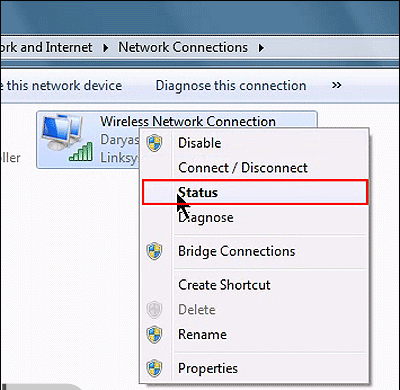This screenshot has height=390, width=400.
Task: Click the shield icon beside Bridge Connections
Action: (x=154, y=251)
